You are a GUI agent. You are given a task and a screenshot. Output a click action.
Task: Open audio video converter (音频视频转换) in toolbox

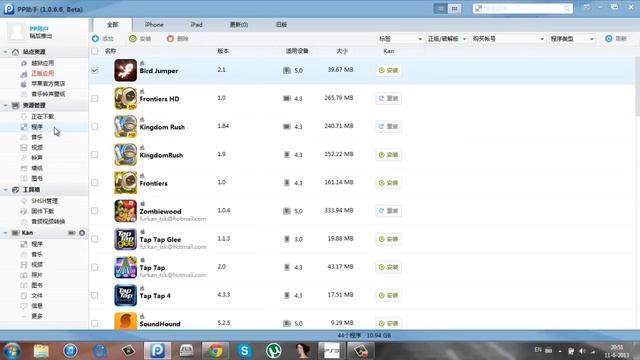click(x=48, y=221)
